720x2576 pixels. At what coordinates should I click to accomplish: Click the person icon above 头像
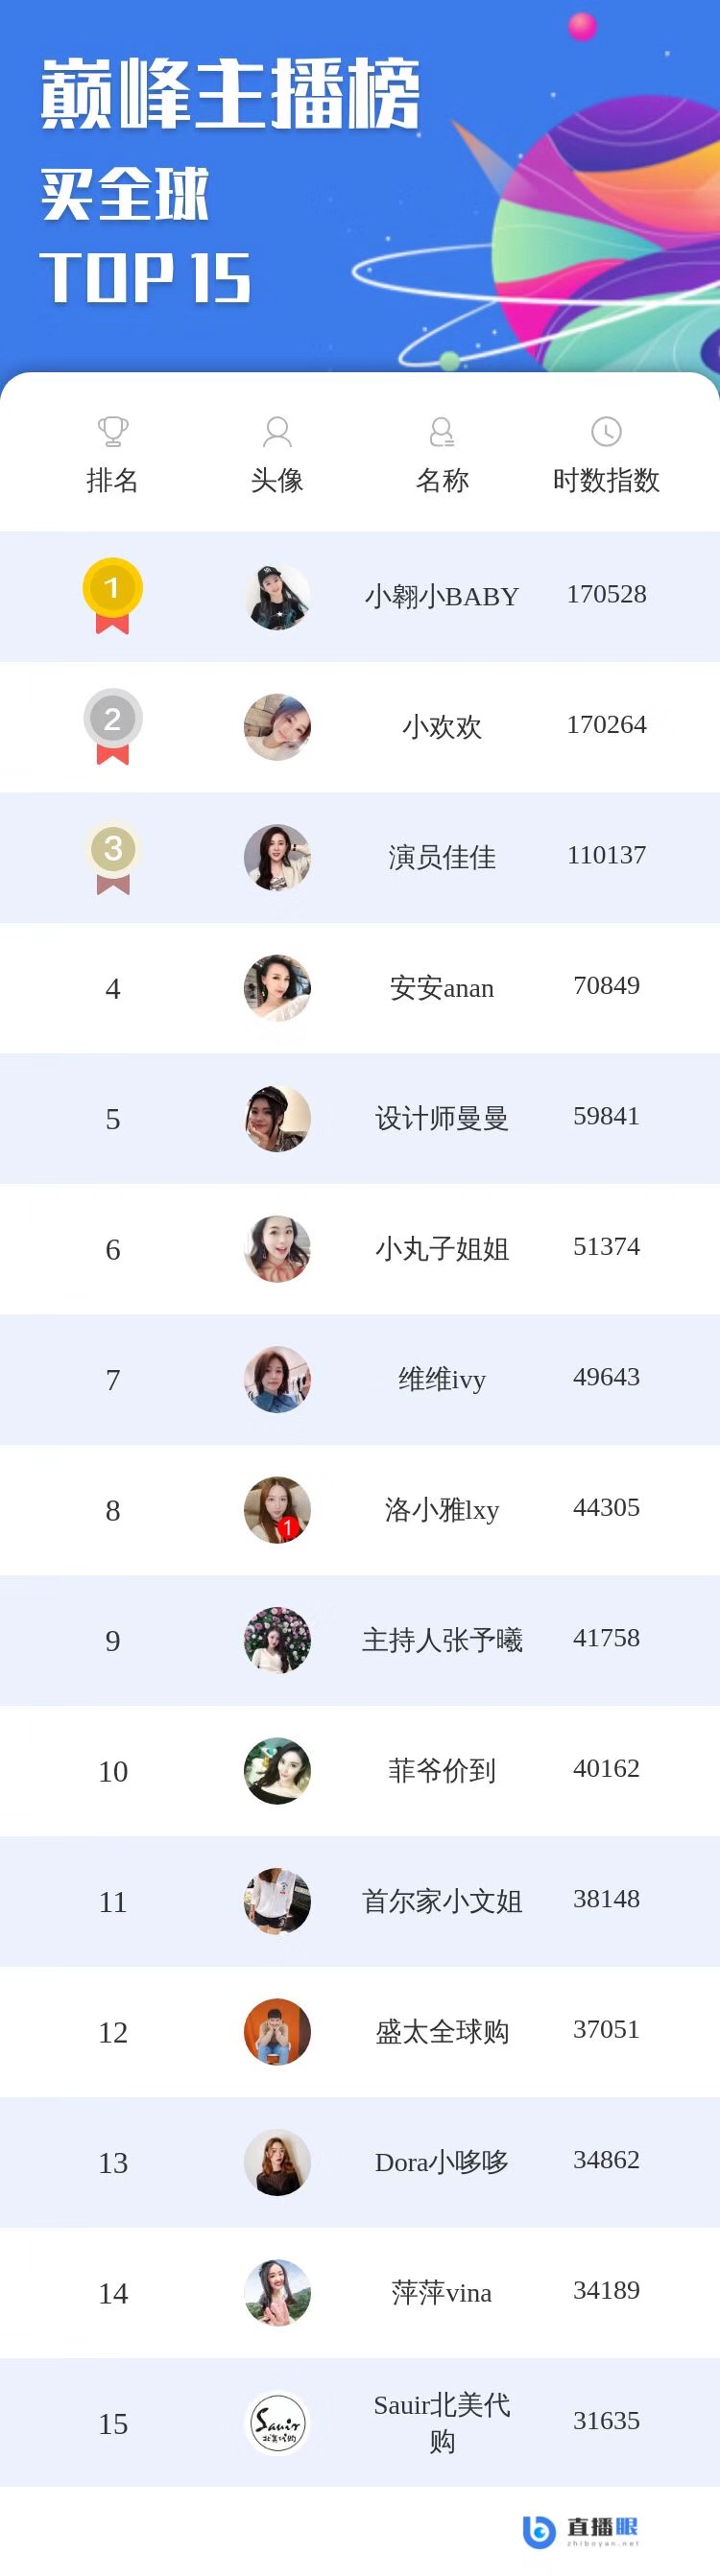[277, 431]
